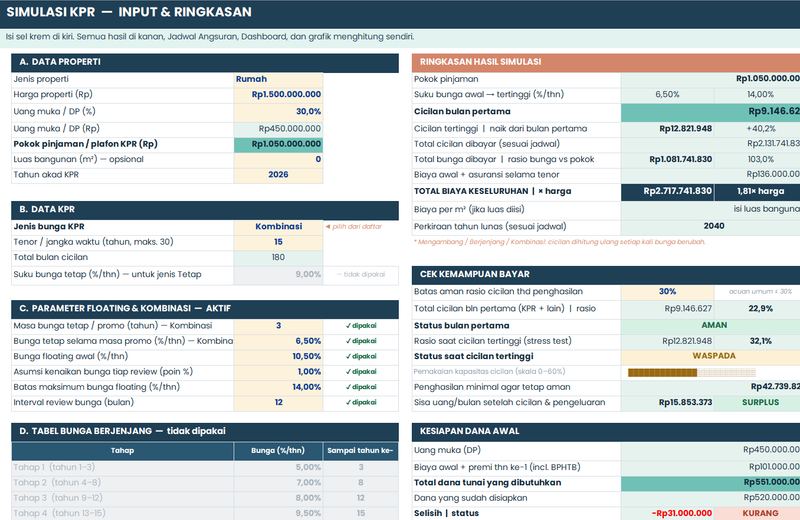The image size is (800, 520).
Task: Select the 'A. DATA PROPERTI' section header
Action: click(x=205, y=62)
